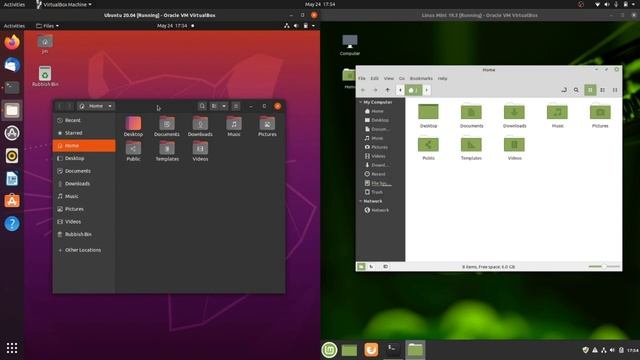Toggle location entry in Mint file manager toolbar
The height and width of the screenshot is (360, 640).
564,90
